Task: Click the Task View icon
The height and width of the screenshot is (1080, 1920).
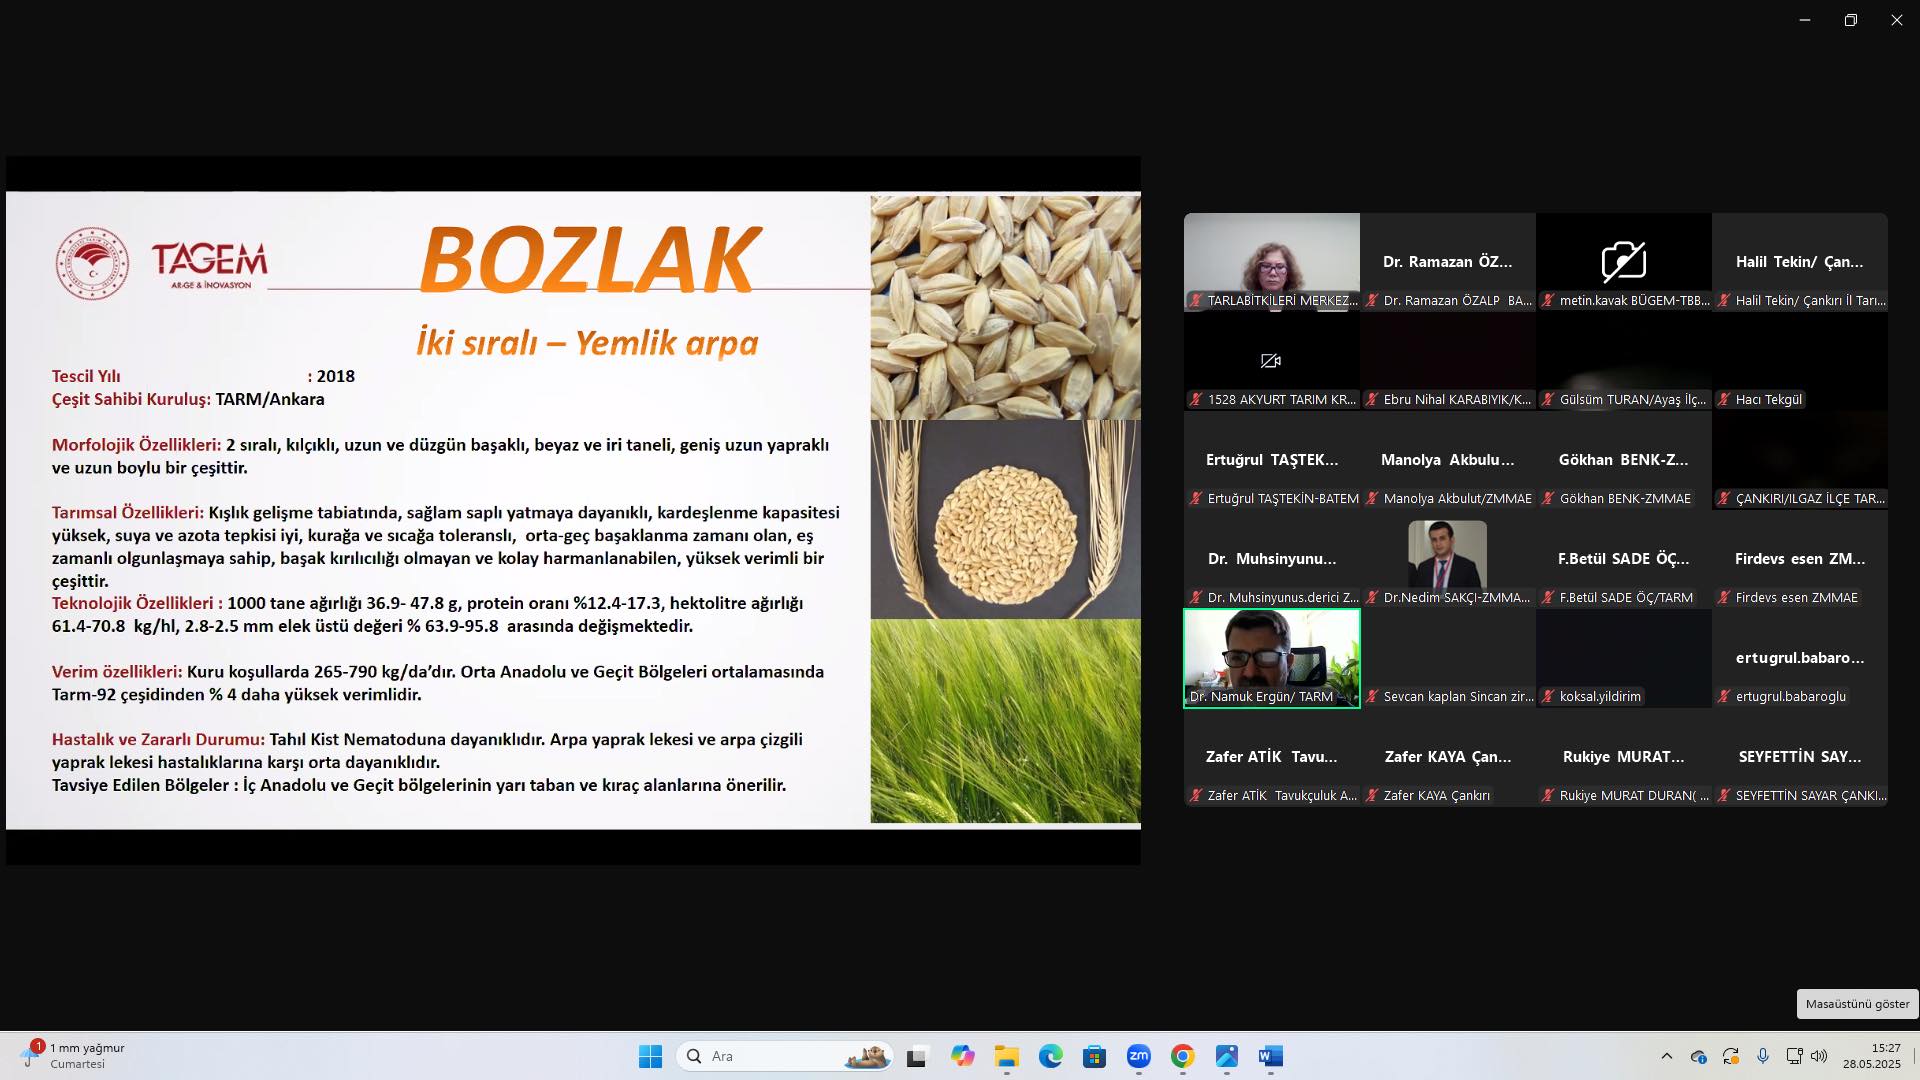Action: click(917, 1056)
